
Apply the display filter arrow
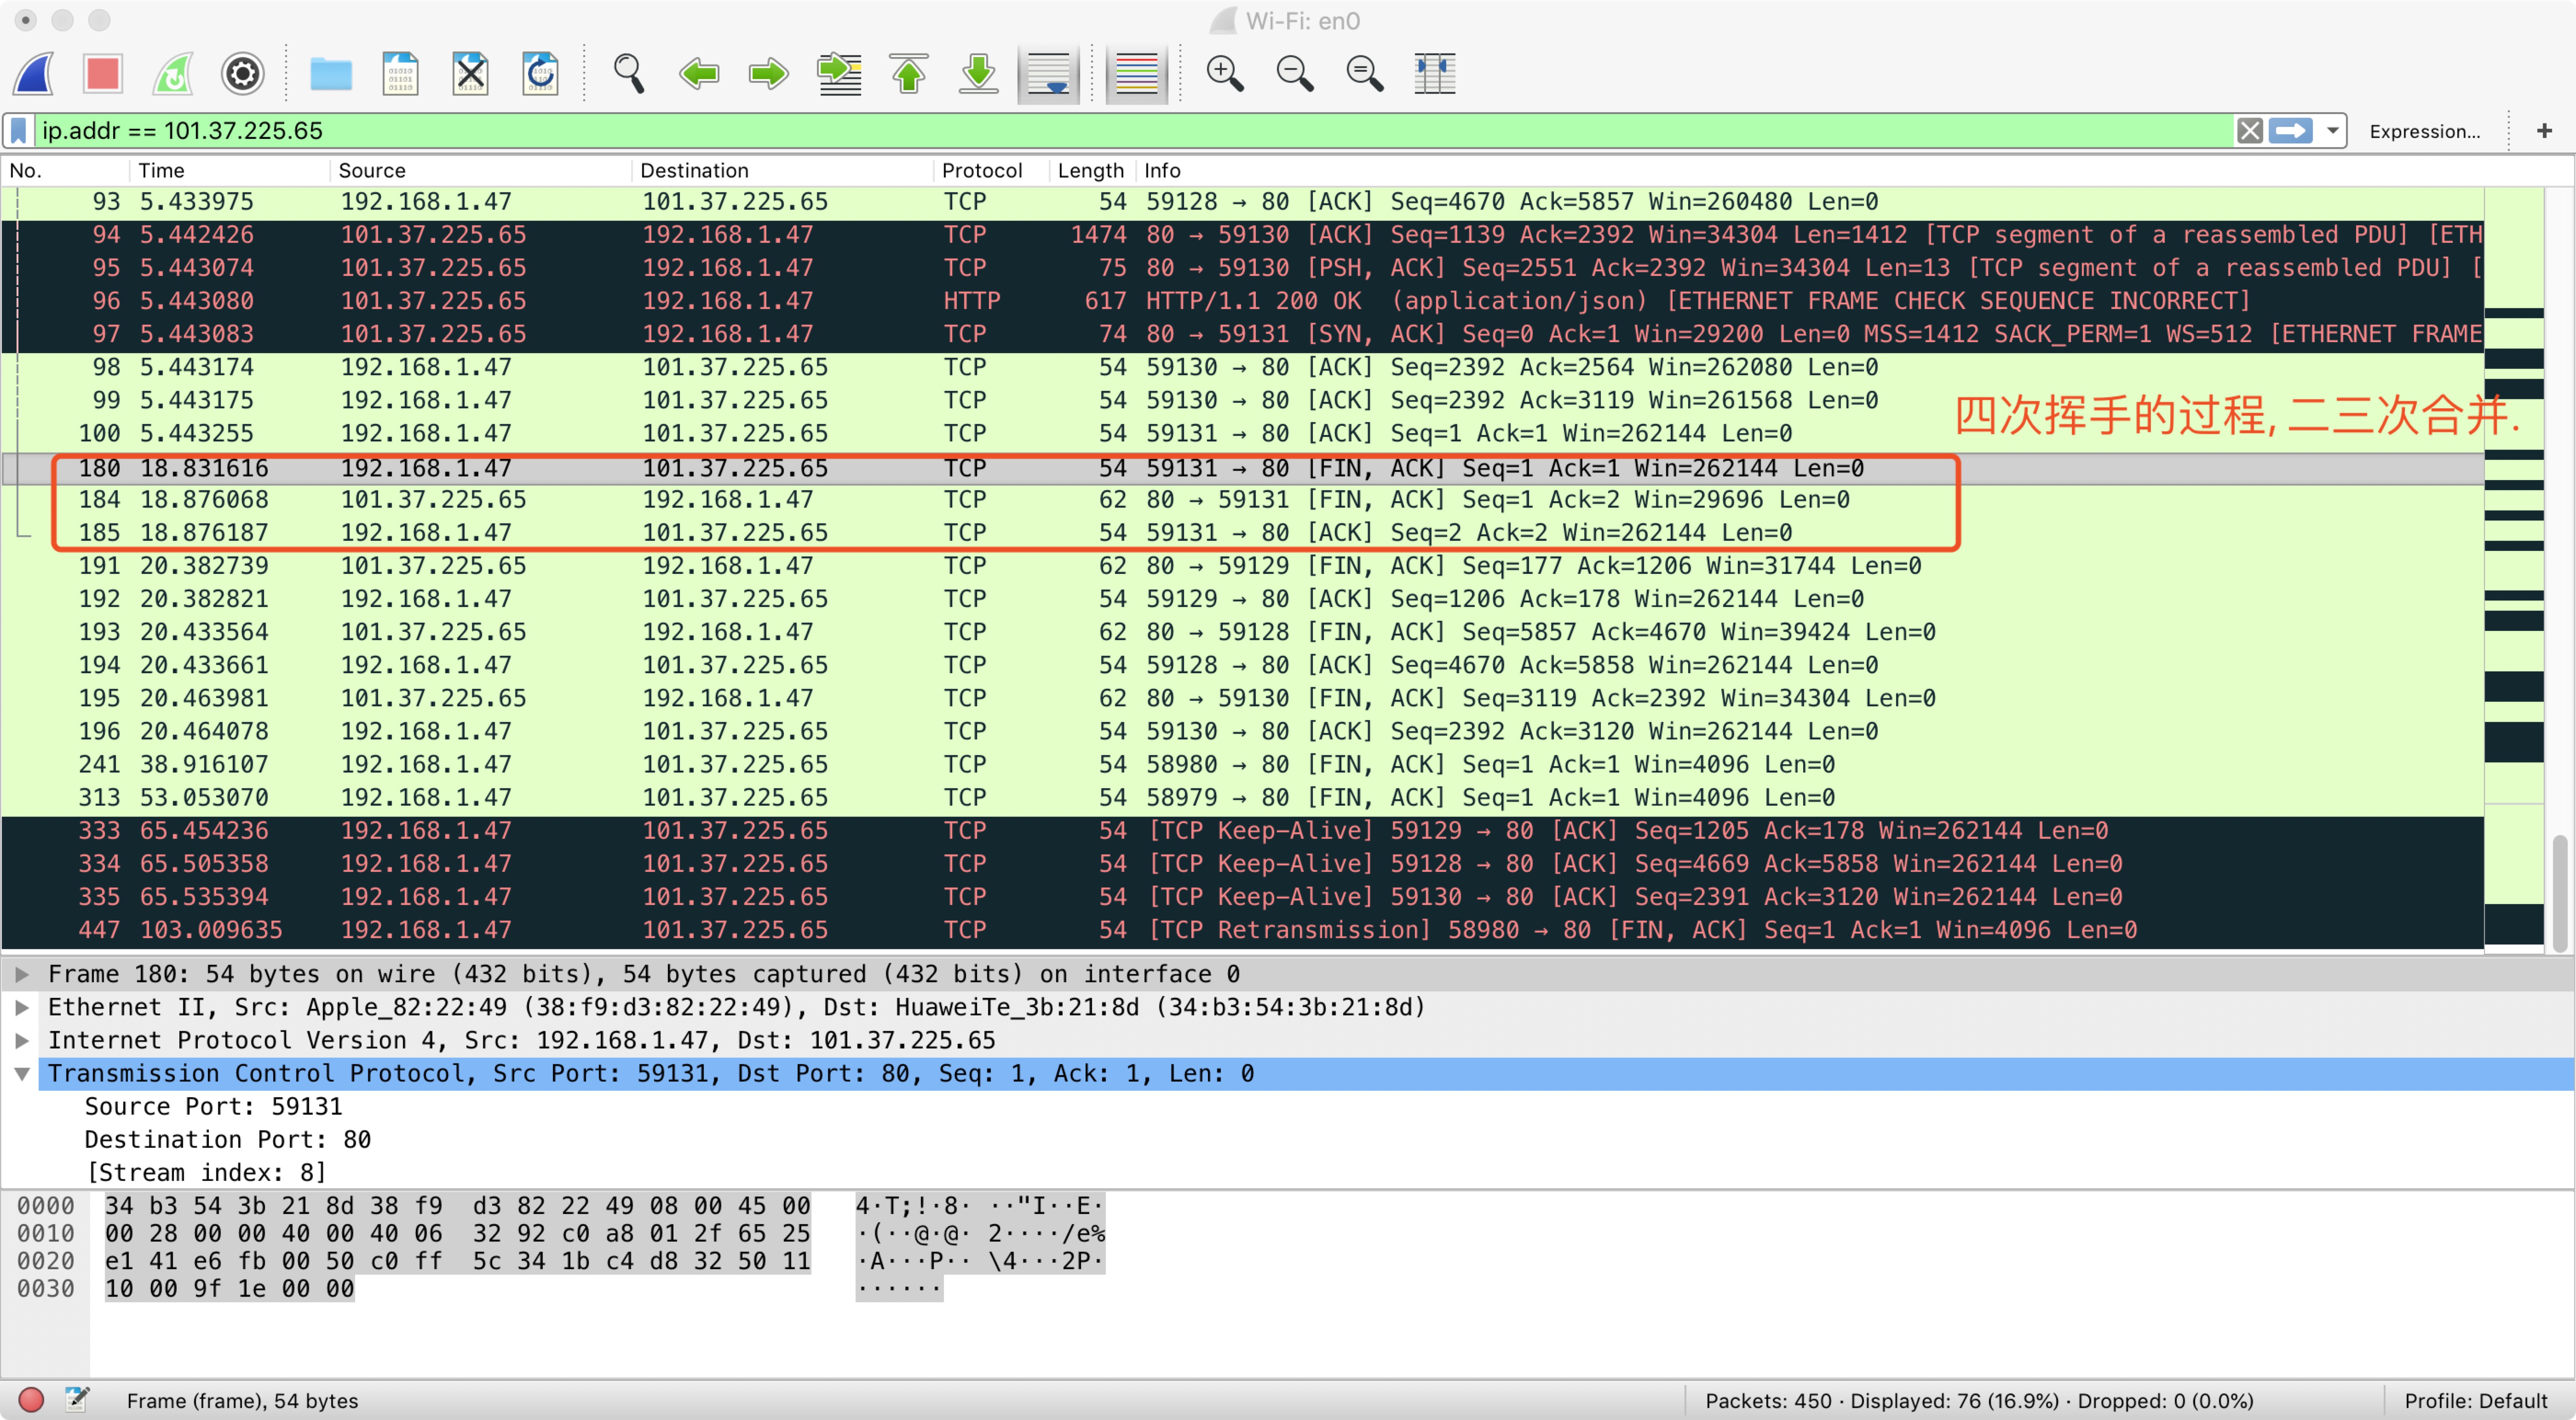[x=2291, y=131]
